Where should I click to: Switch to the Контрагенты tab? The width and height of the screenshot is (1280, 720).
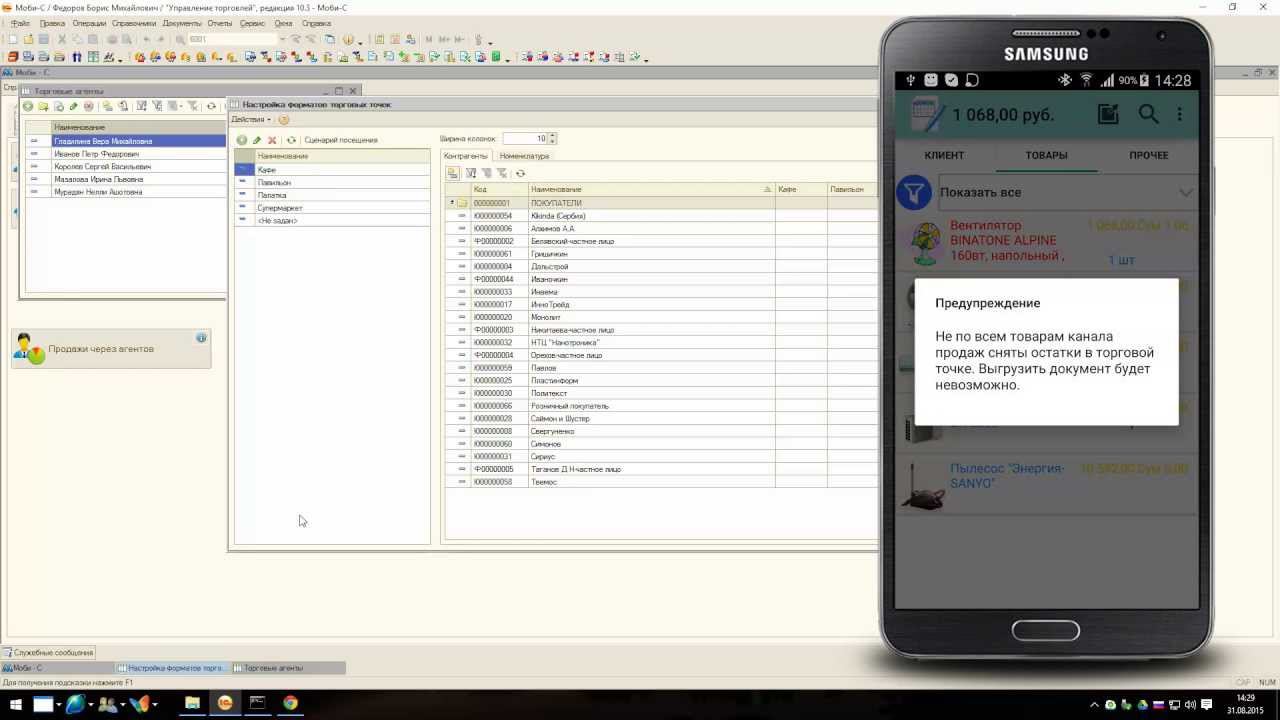(x=466, y=156)
